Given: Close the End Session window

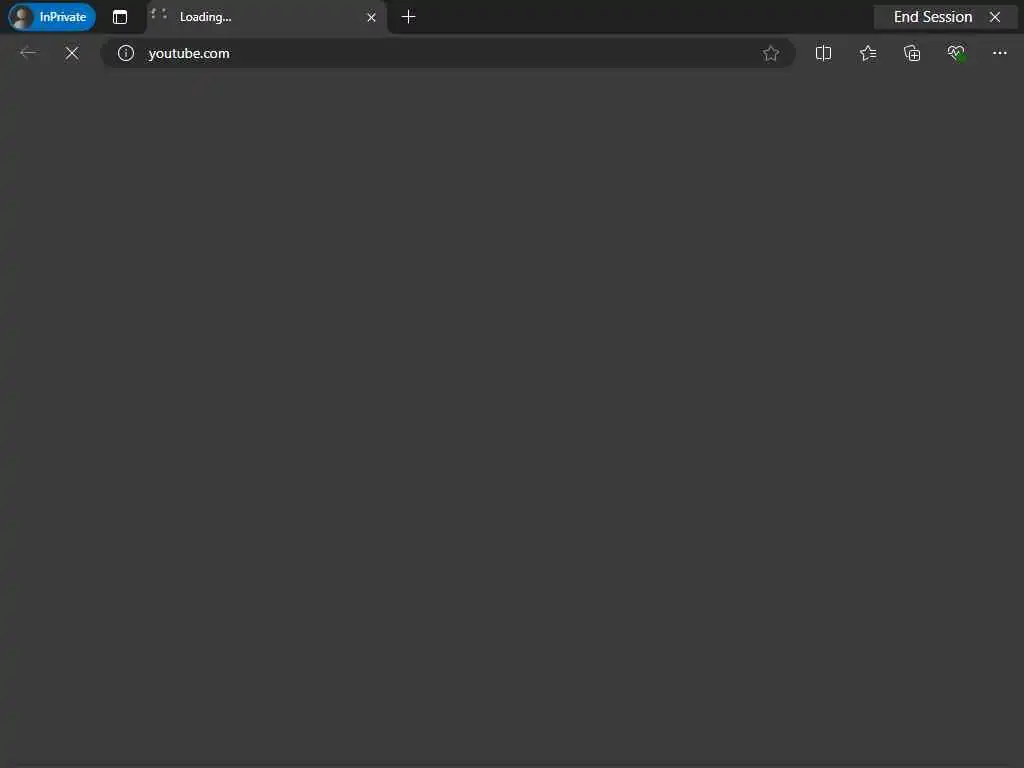Looking at the screenshot, I should [995, 17].
